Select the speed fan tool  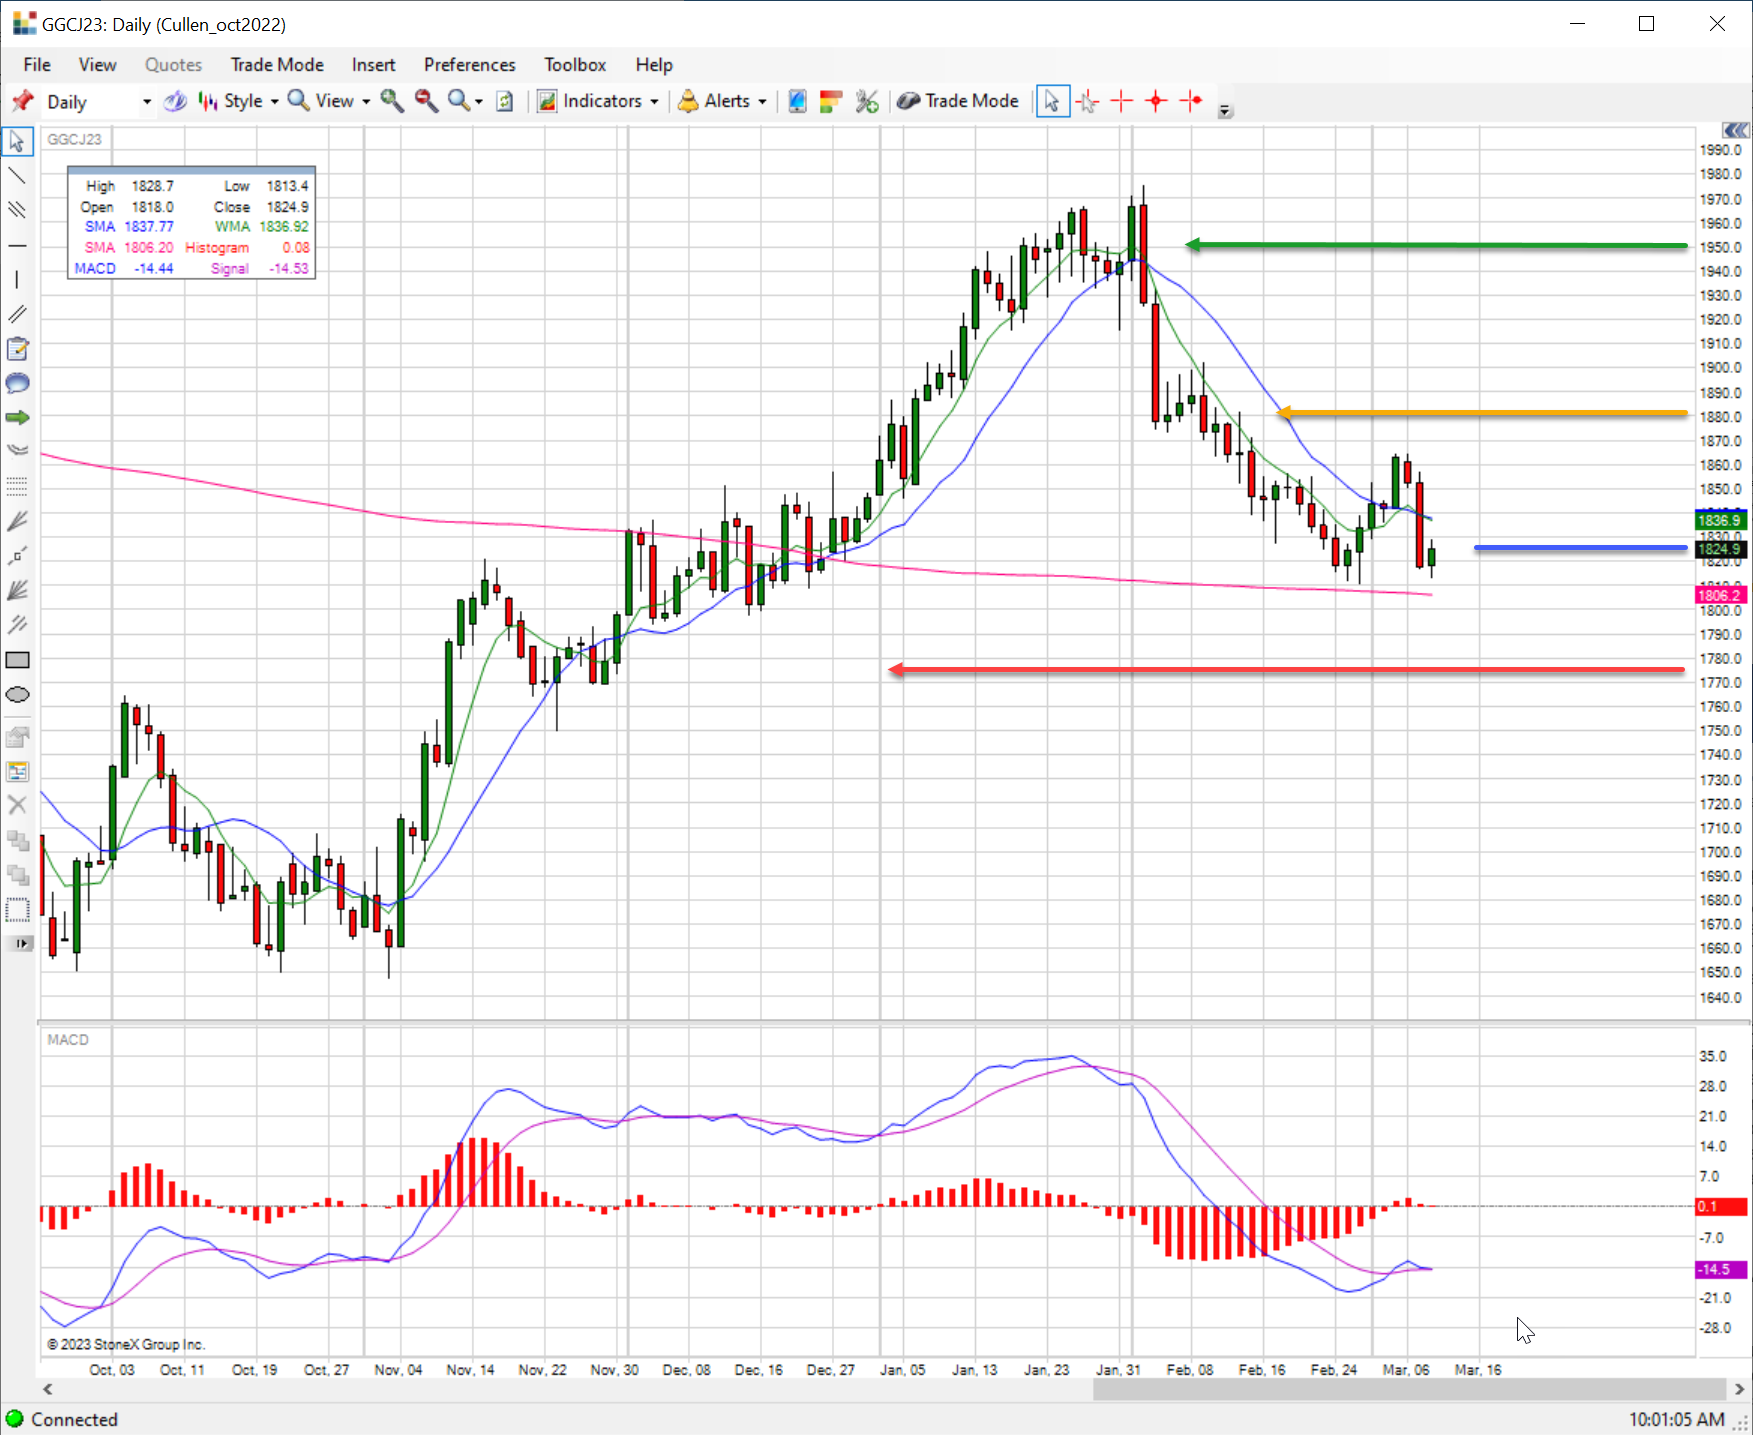coord(17,591)
